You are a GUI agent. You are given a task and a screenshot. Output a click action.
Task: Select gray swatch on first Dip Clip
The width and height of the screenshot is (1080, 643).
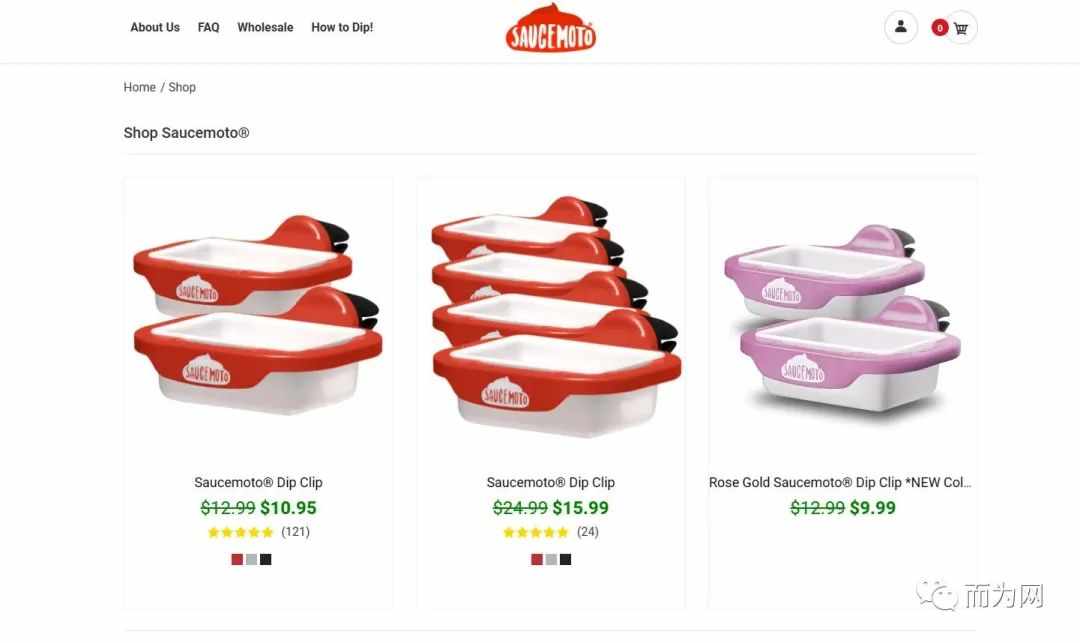point(251,560)
